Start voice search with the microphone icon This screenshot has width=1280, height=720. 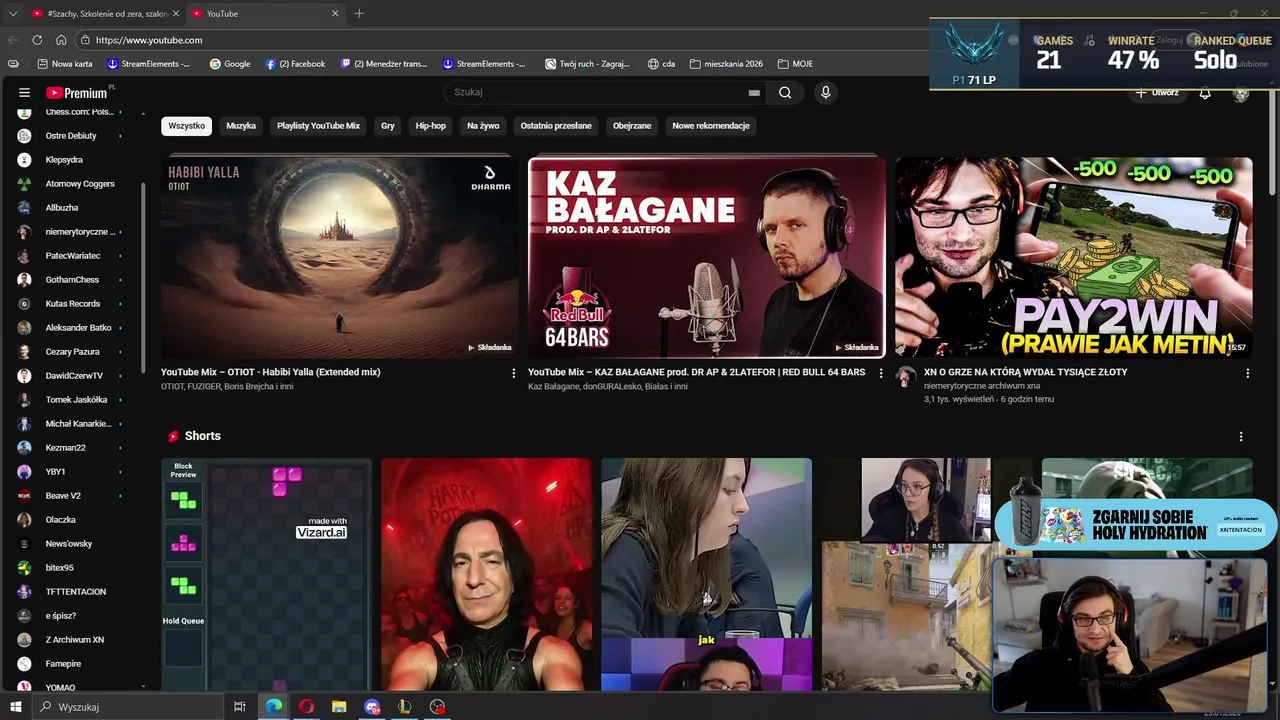click(825, 93)
